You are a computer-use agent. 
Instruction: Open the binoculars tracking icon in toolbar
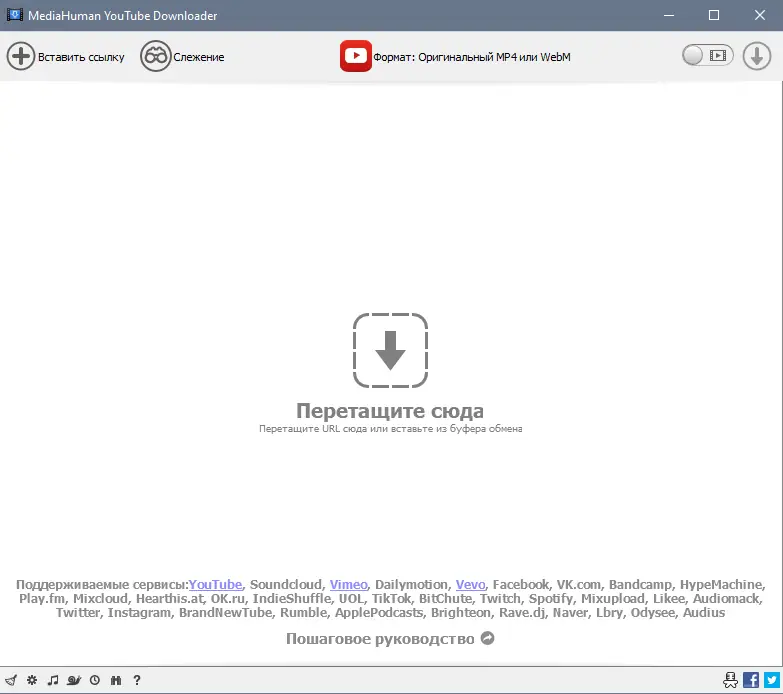tap(155, 56)
